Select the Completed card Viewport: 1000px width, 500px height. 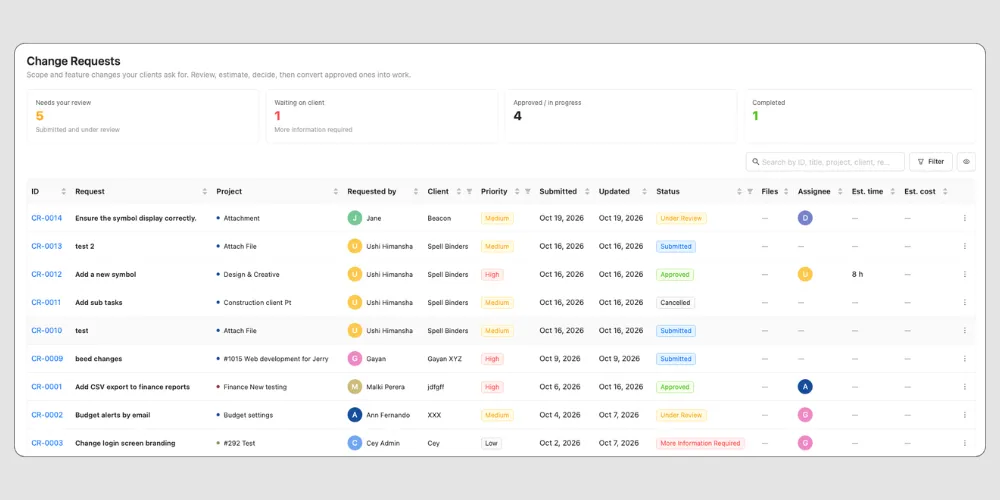(x=860, y=116)
